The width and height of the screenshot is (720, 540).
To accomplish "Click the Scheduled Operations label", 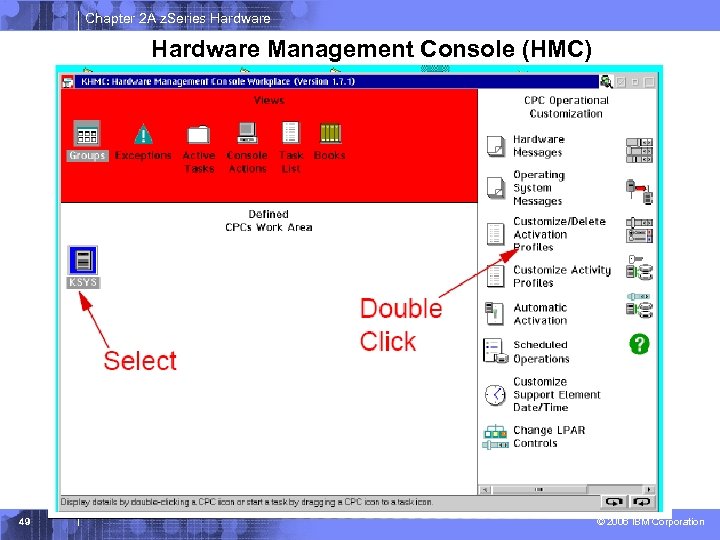I will [541, 352].
